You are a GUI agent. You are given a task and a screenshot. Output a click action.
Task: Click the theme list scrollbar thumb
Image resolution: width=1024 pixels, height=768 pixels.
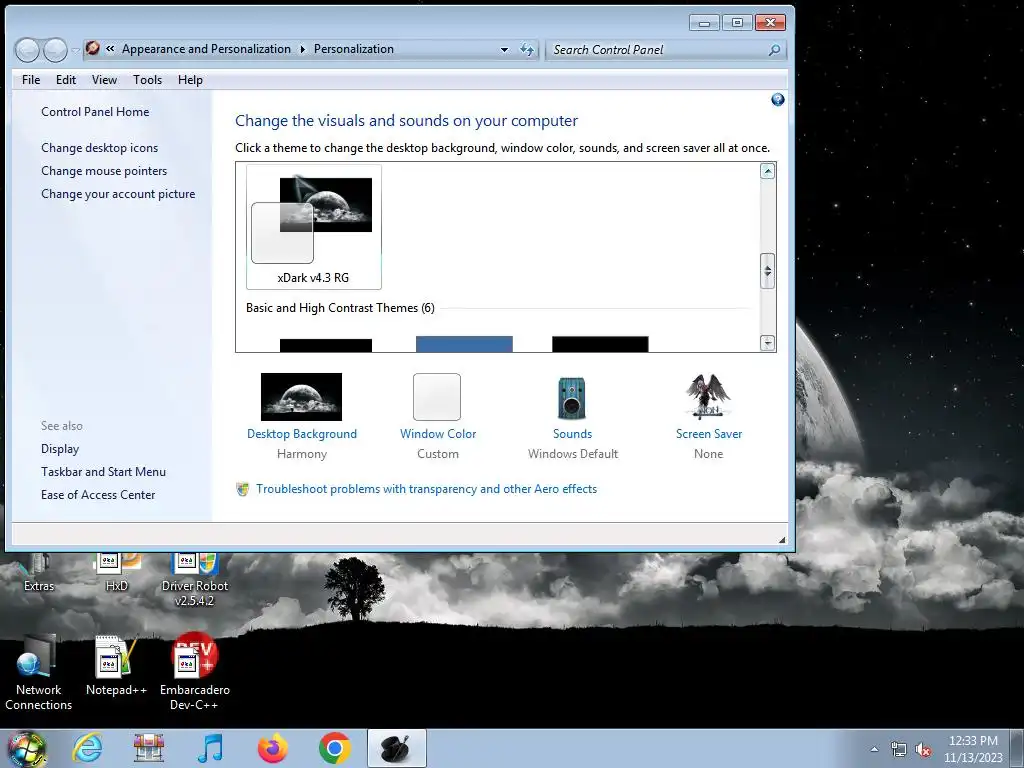(x=767, y=271)
